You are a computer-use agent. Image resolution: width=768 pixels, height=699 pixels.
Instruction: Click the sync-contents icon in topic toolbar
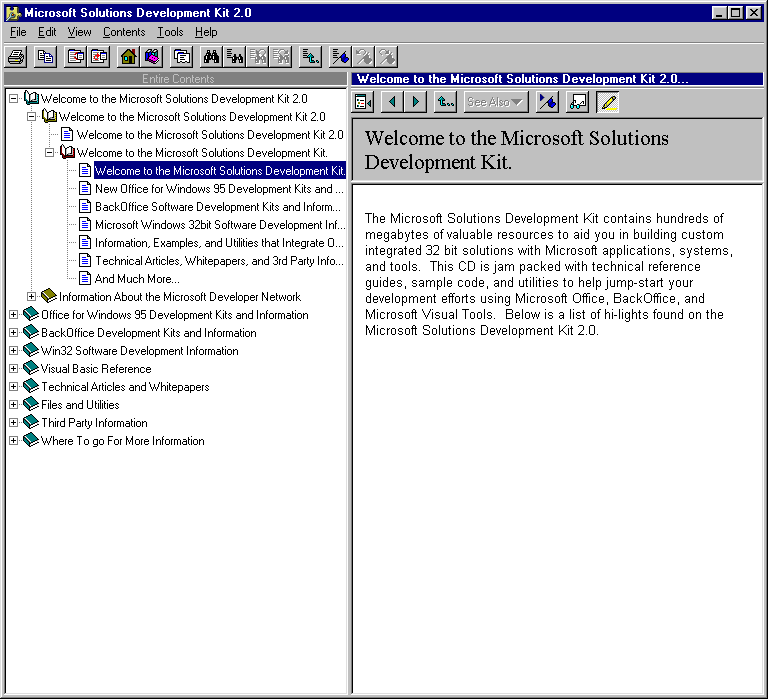[x=363, y=102]
